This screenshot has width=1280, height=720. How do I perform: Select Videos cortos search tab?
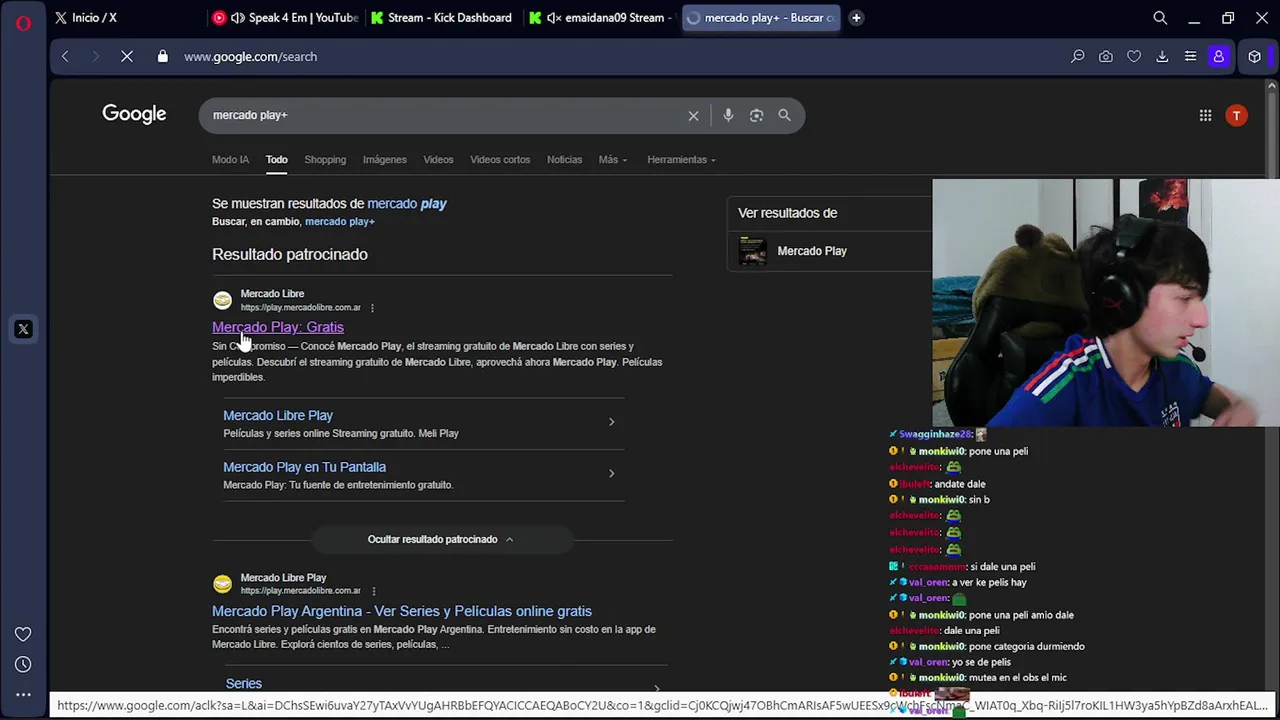[x=500, y=160]
